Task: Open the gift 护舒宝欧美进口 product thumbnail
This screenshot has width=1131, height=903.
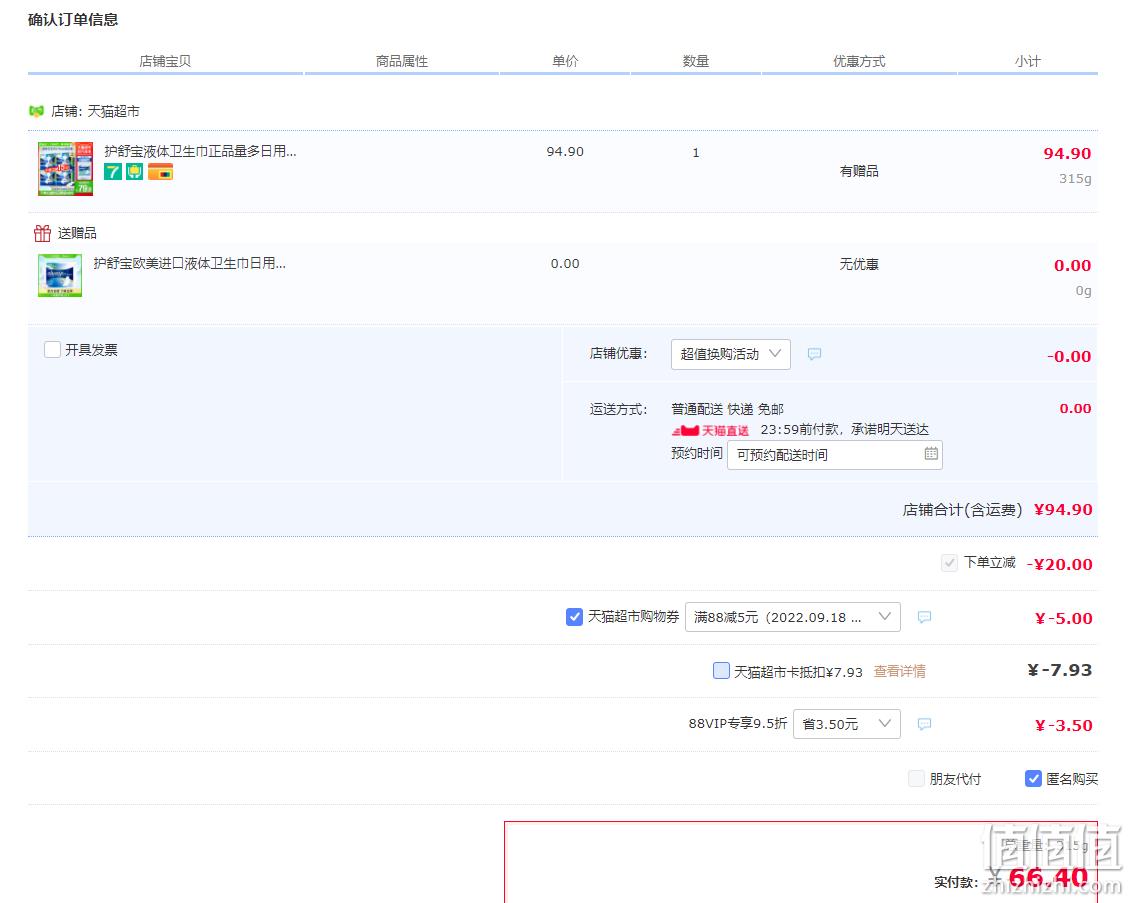Action: pyautogui.click(x=60, y=275)
